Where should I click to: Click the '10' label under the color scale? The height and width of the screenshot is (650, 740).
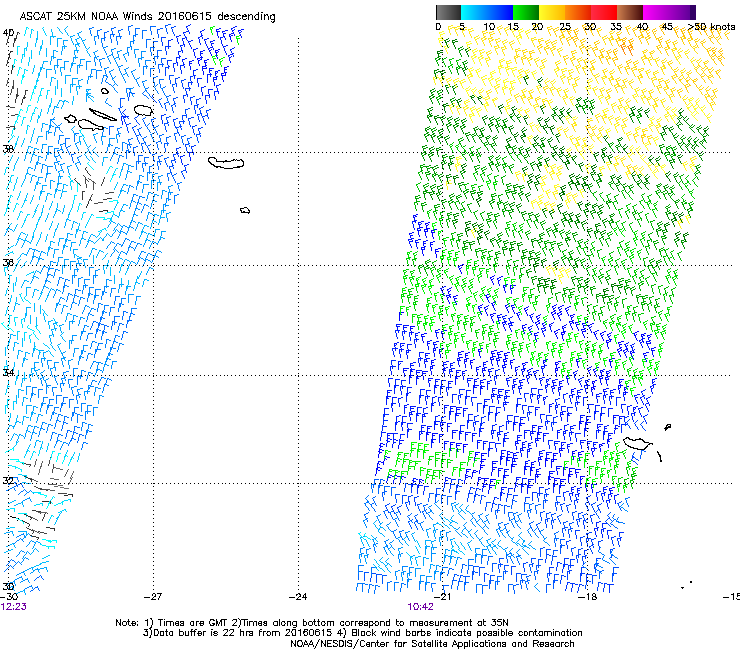489,27
